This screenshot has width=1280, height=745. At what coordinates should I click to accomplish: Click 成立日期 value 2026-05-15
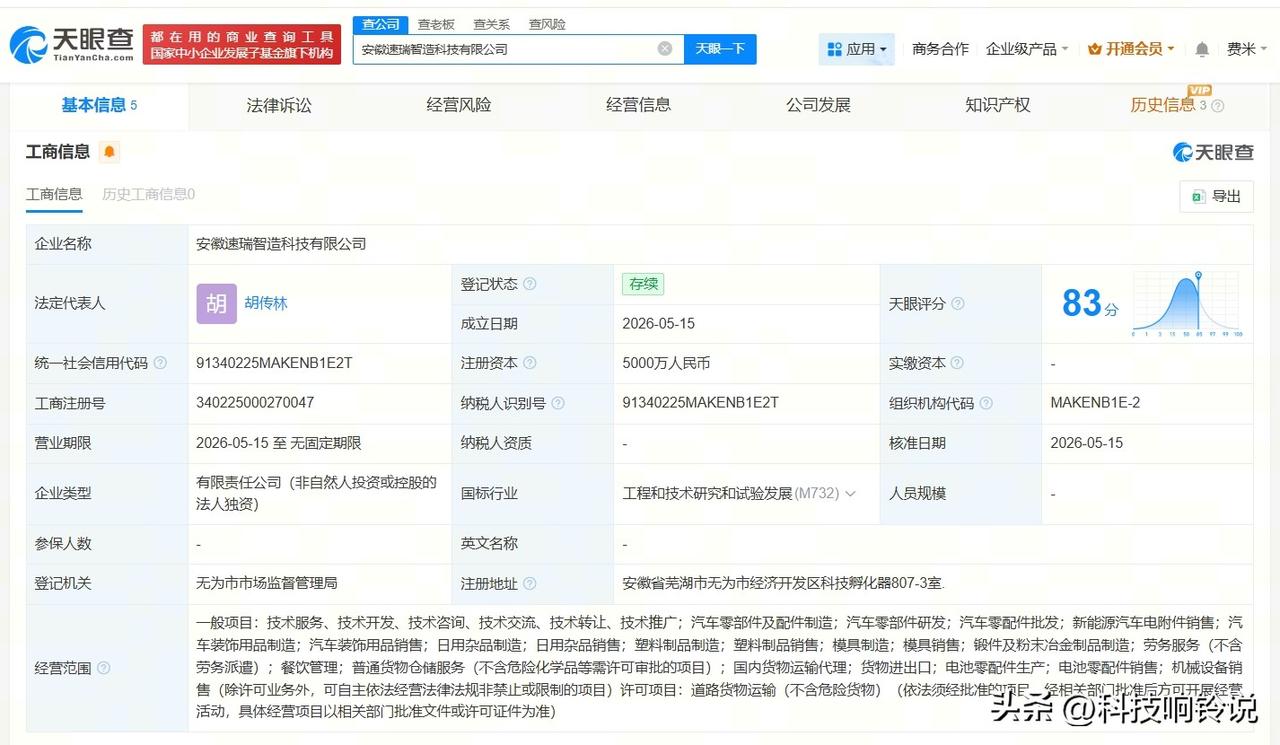tap(658, 324)
